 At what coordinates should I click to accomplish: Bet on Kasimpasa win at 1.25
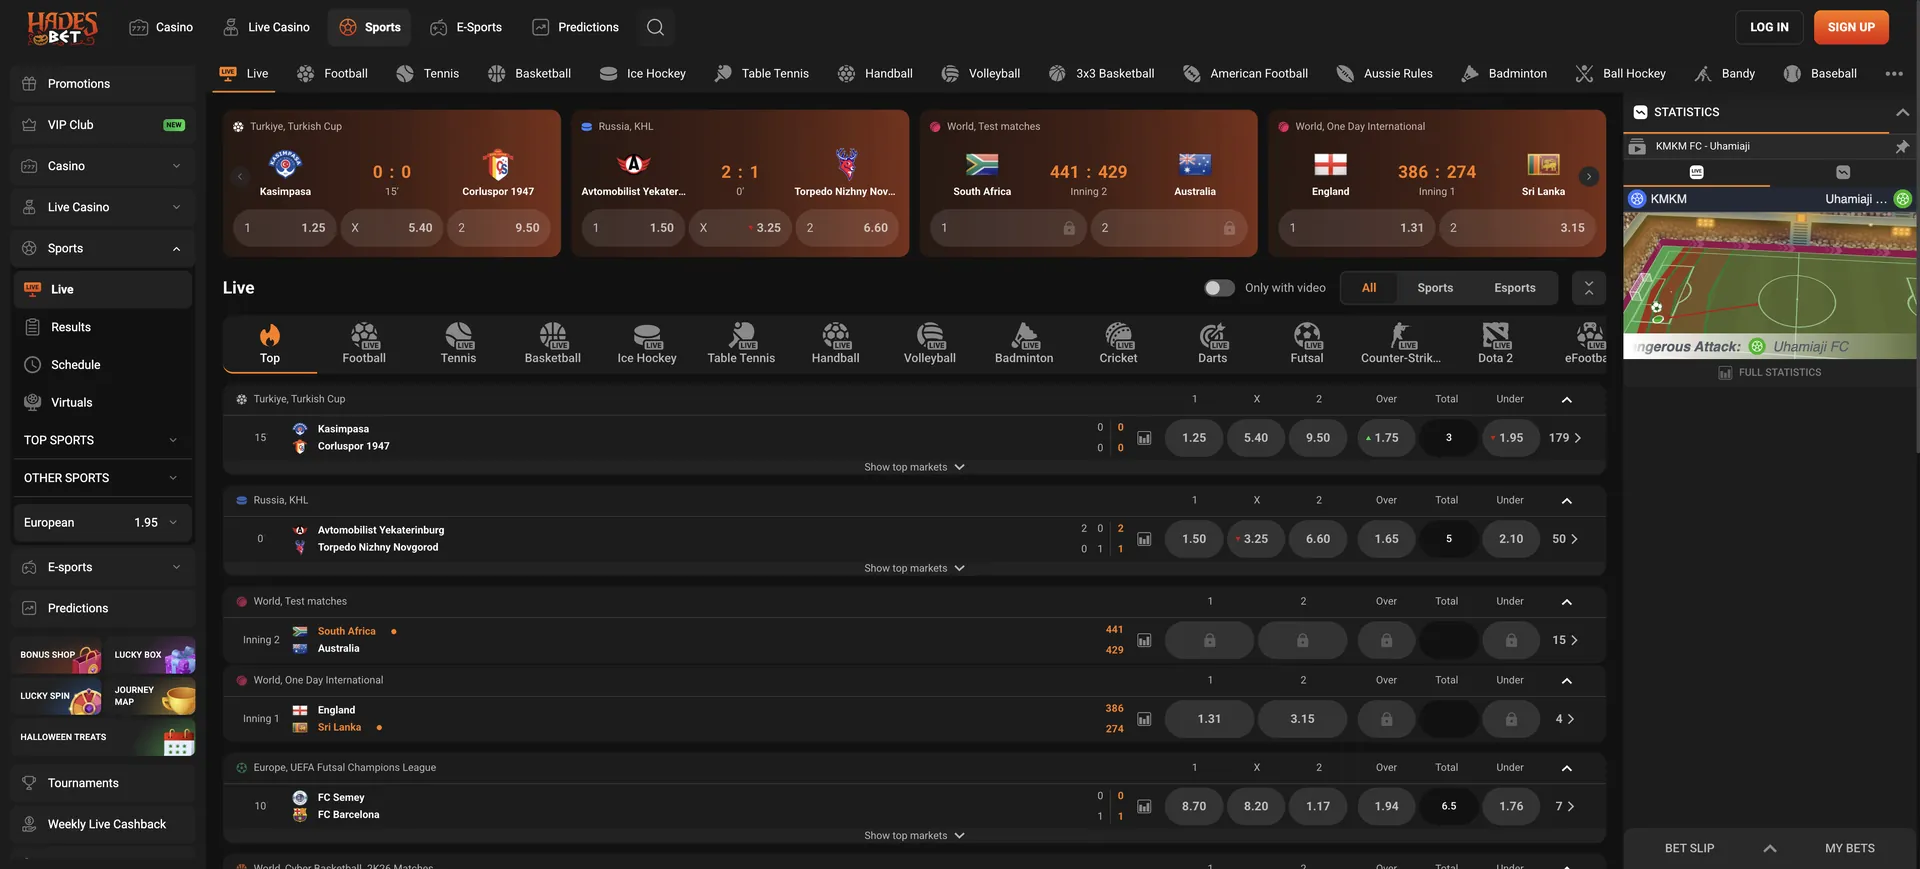1193,438
